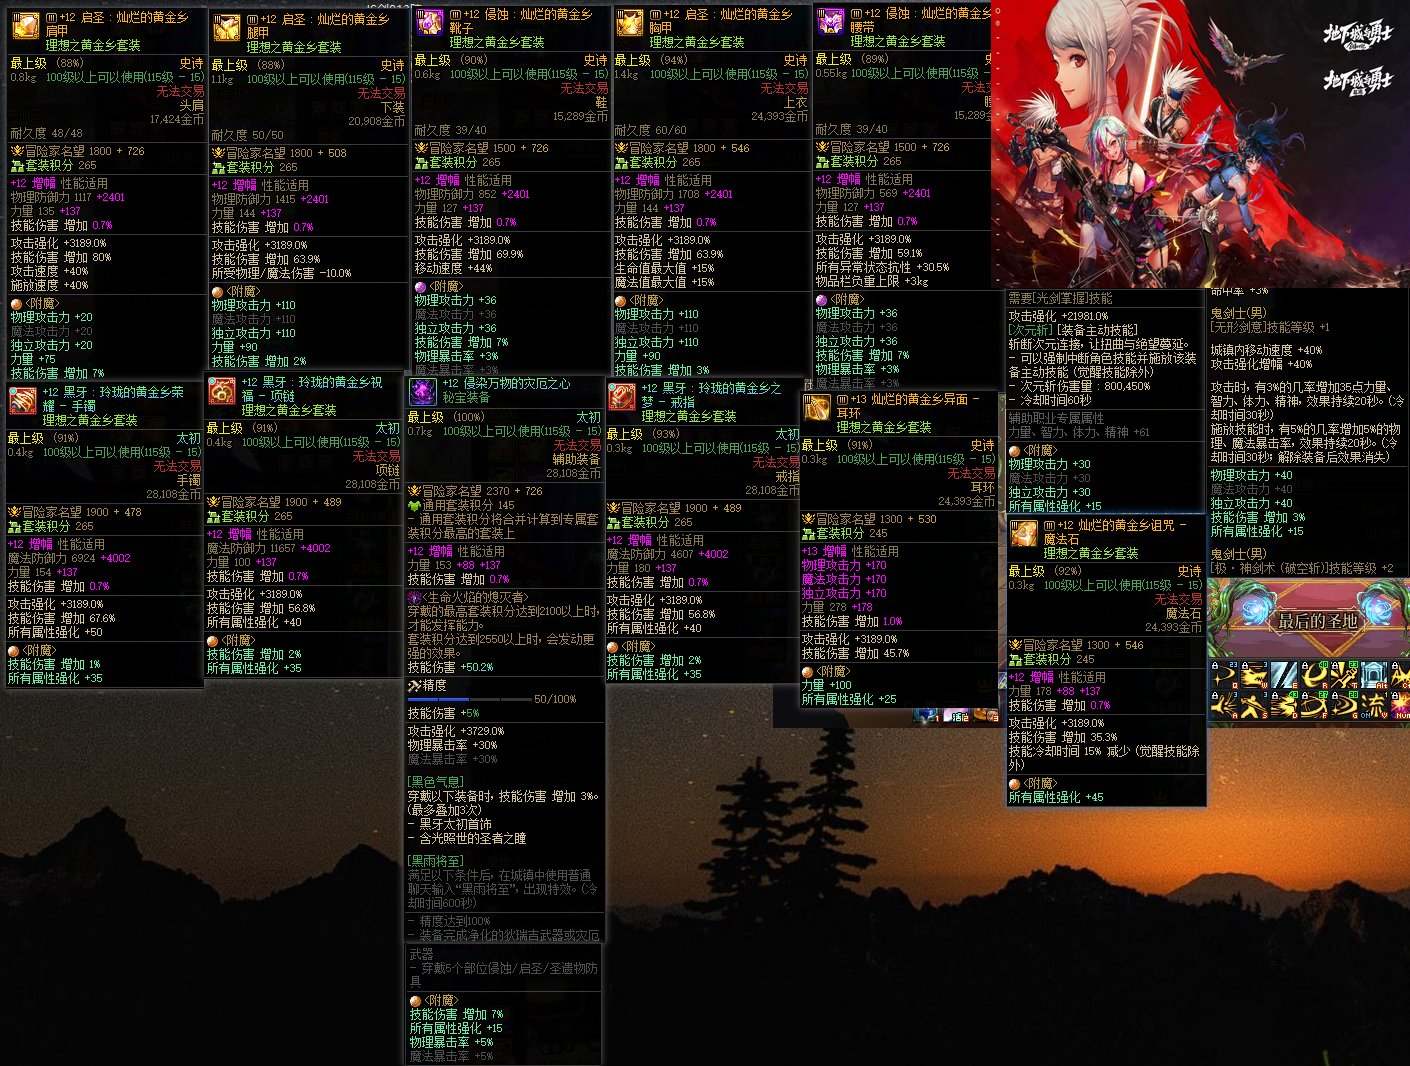The width and height of the screenshot is (1410, 1066).
Task: Click the slash skill icon bound to E
Action: point(1284,675)
